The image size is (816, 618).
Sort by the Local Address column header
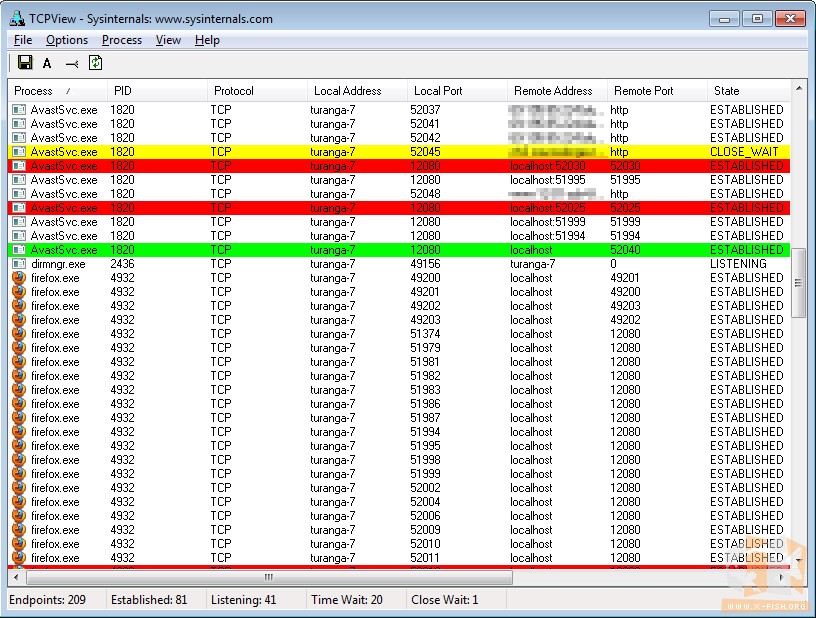[357, 91]
